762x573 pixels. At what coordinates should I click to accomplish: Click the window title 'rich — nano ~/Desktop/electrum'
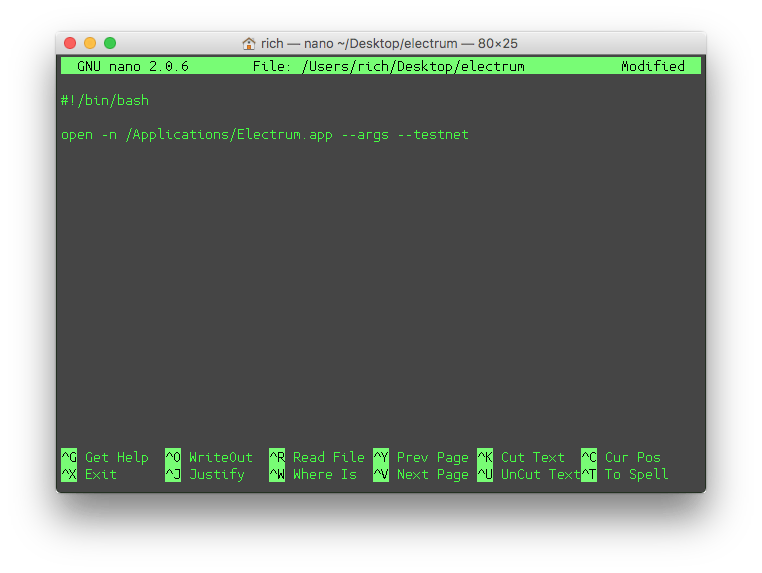[359, 44]
